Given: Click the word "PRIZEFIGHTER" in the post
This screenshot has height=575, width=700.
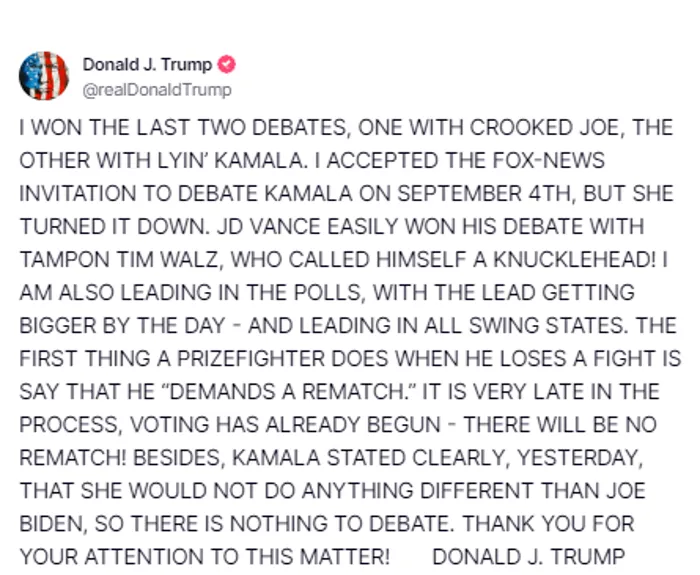Looking at the screenshot, I should coord(251,358).
